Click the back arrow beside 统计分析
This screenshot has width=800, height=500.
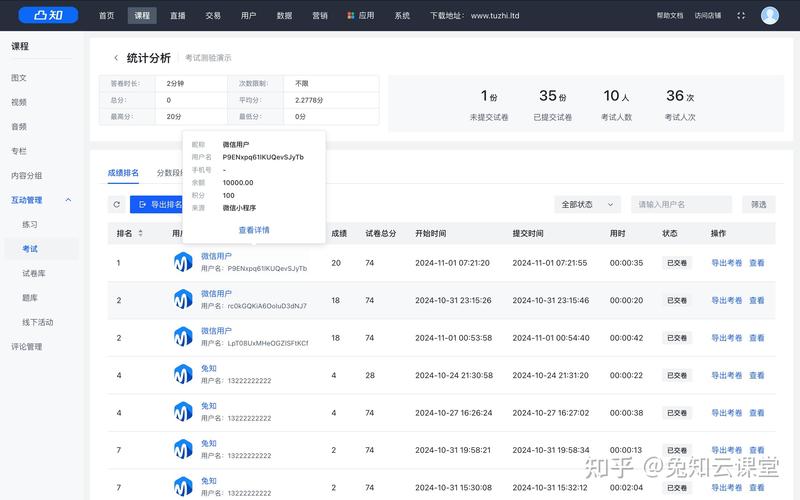coord(116,58)
